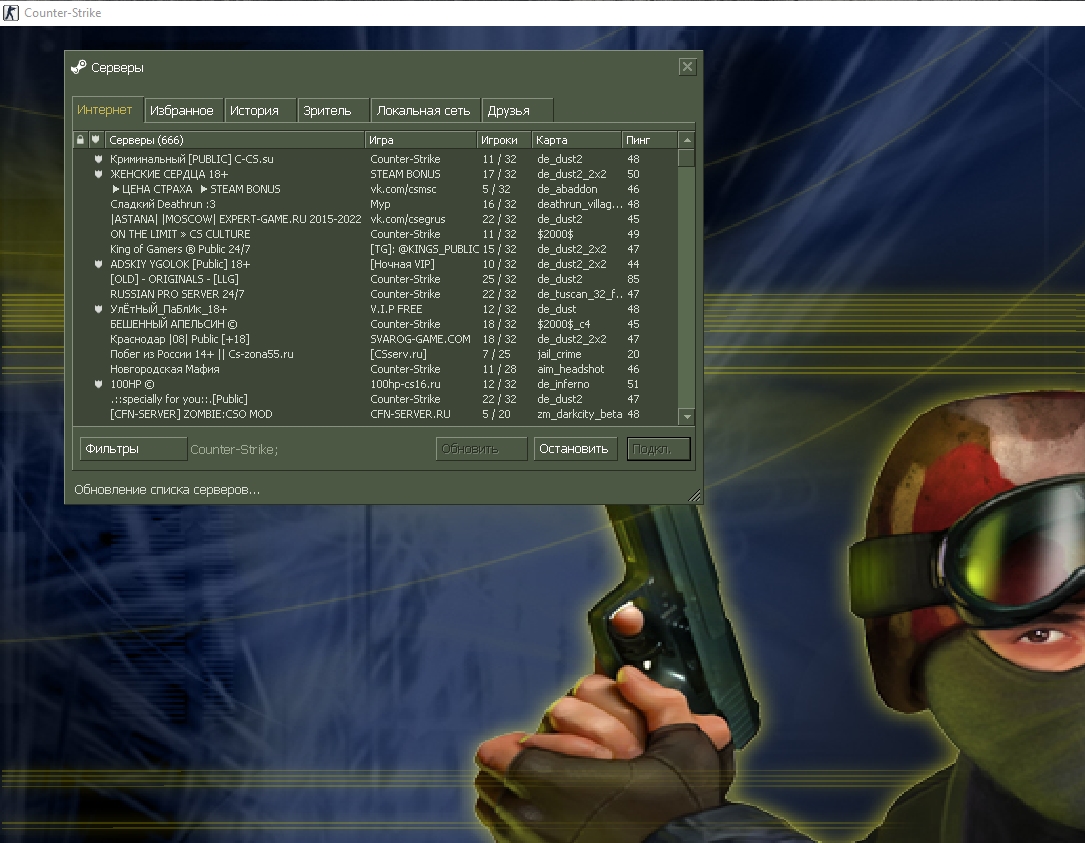Sort by Серверы (666) column header

pos(234,140)
